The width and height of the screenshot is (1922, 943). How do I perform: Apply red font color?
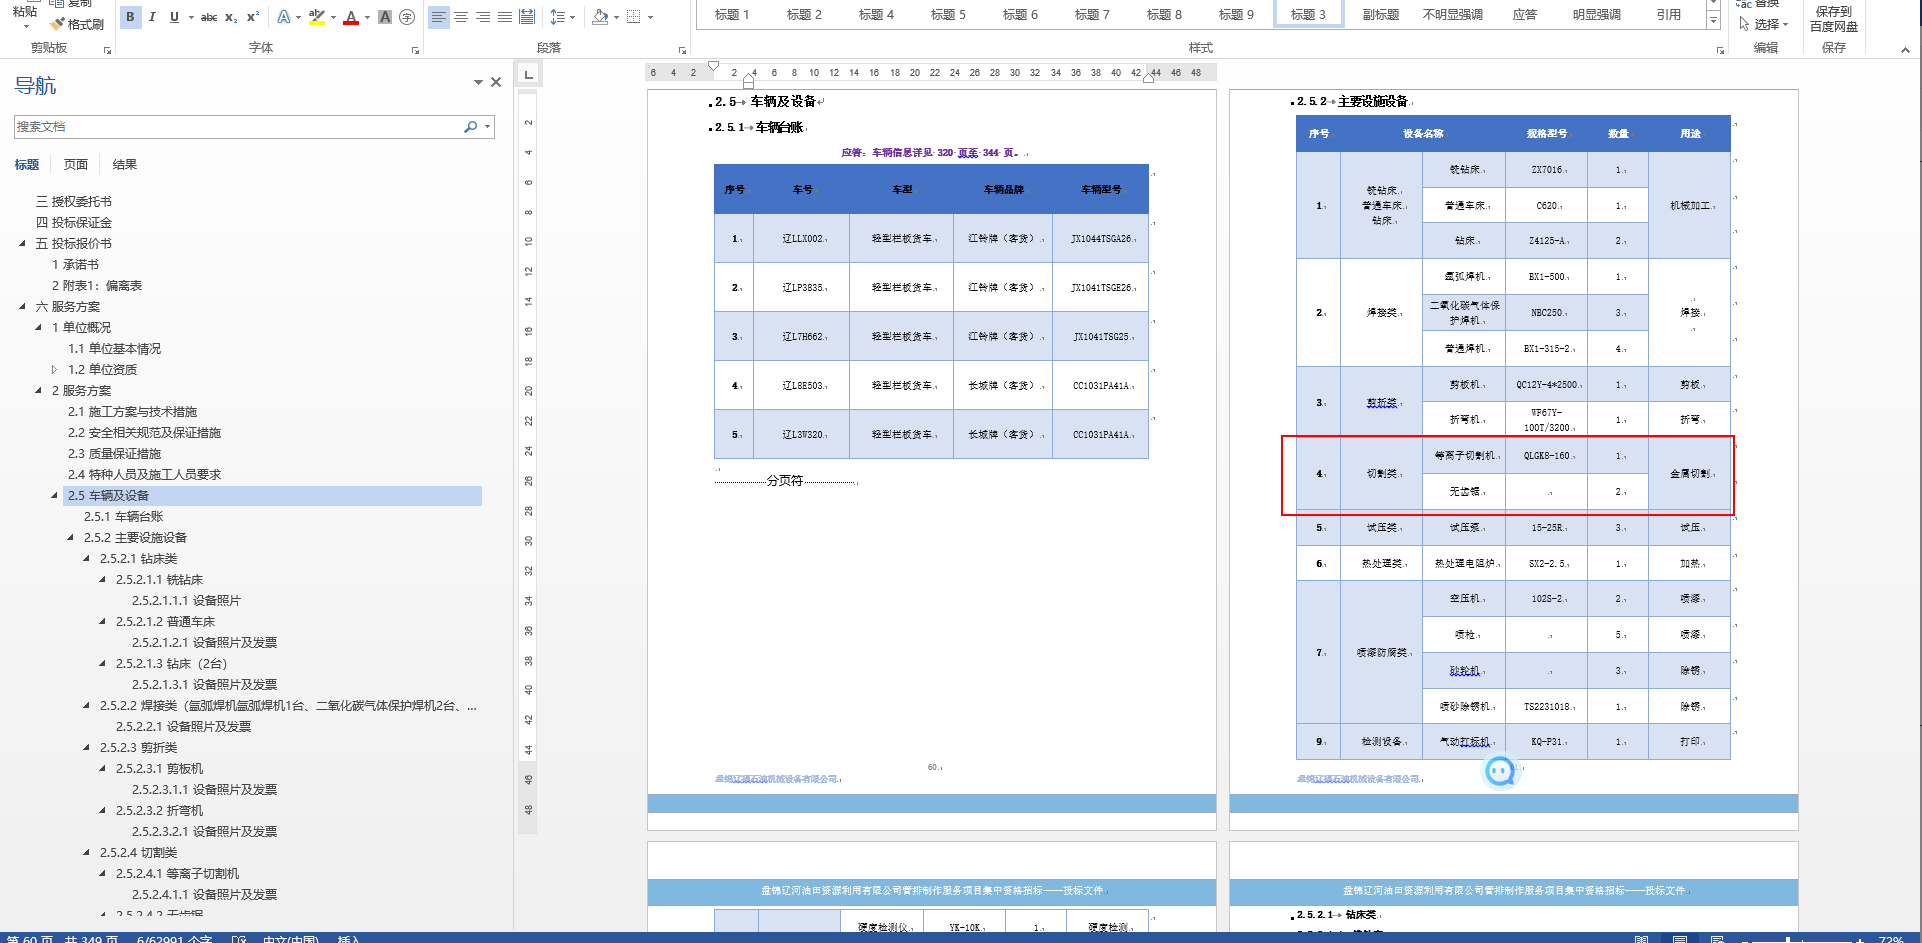coord(351,17)
